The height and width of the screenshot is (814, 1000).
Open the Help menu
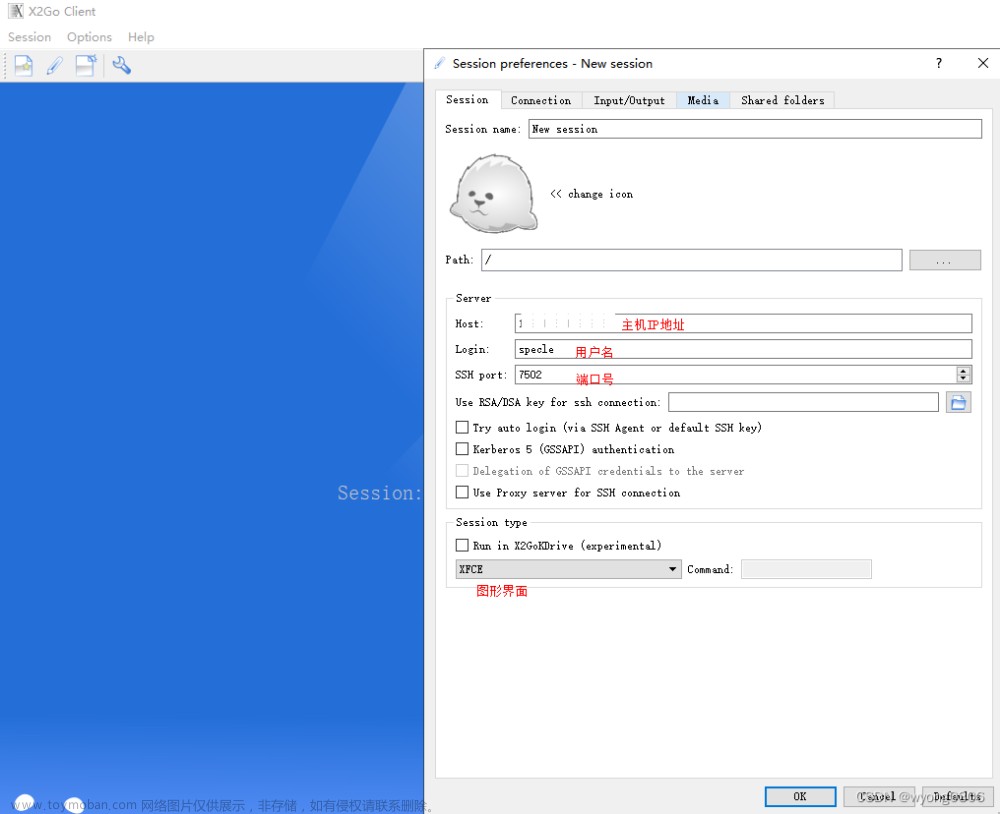pyautogui.click(x=141, y=37)
